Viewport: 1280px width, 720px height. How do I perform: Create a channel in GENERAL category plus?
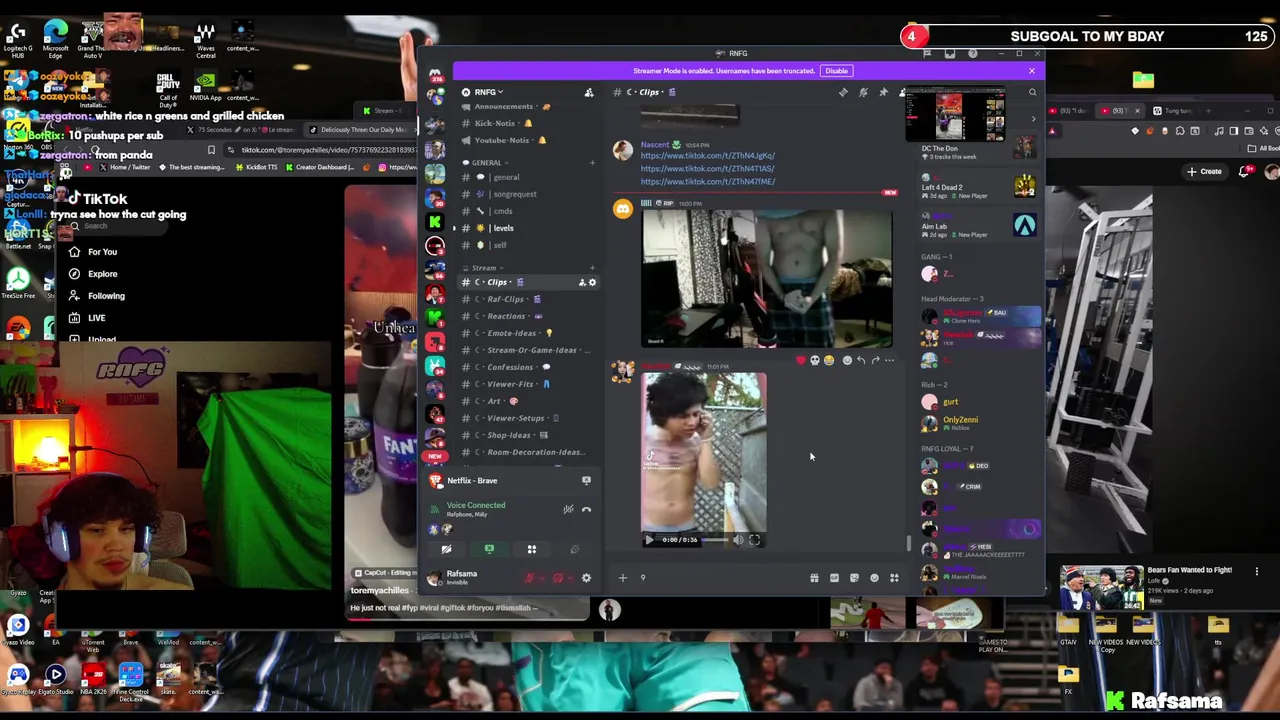592,163
